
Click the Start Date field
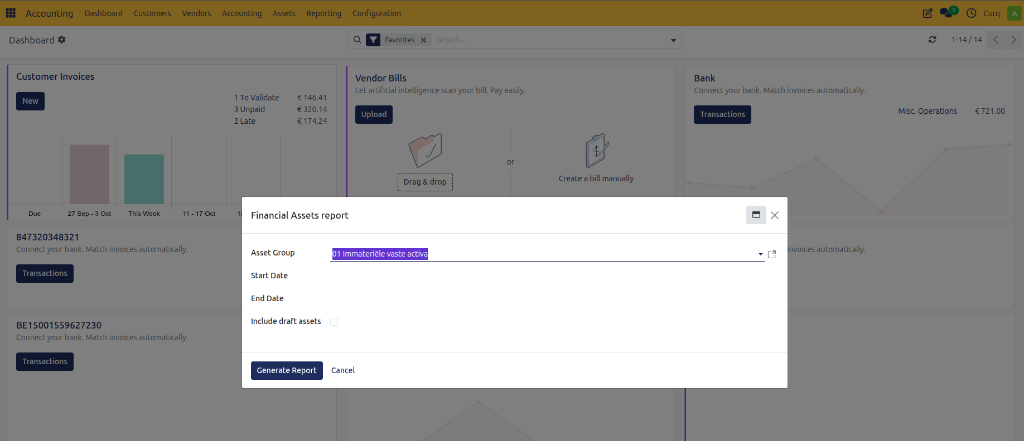pyautogui.click(x=547, y=276)
